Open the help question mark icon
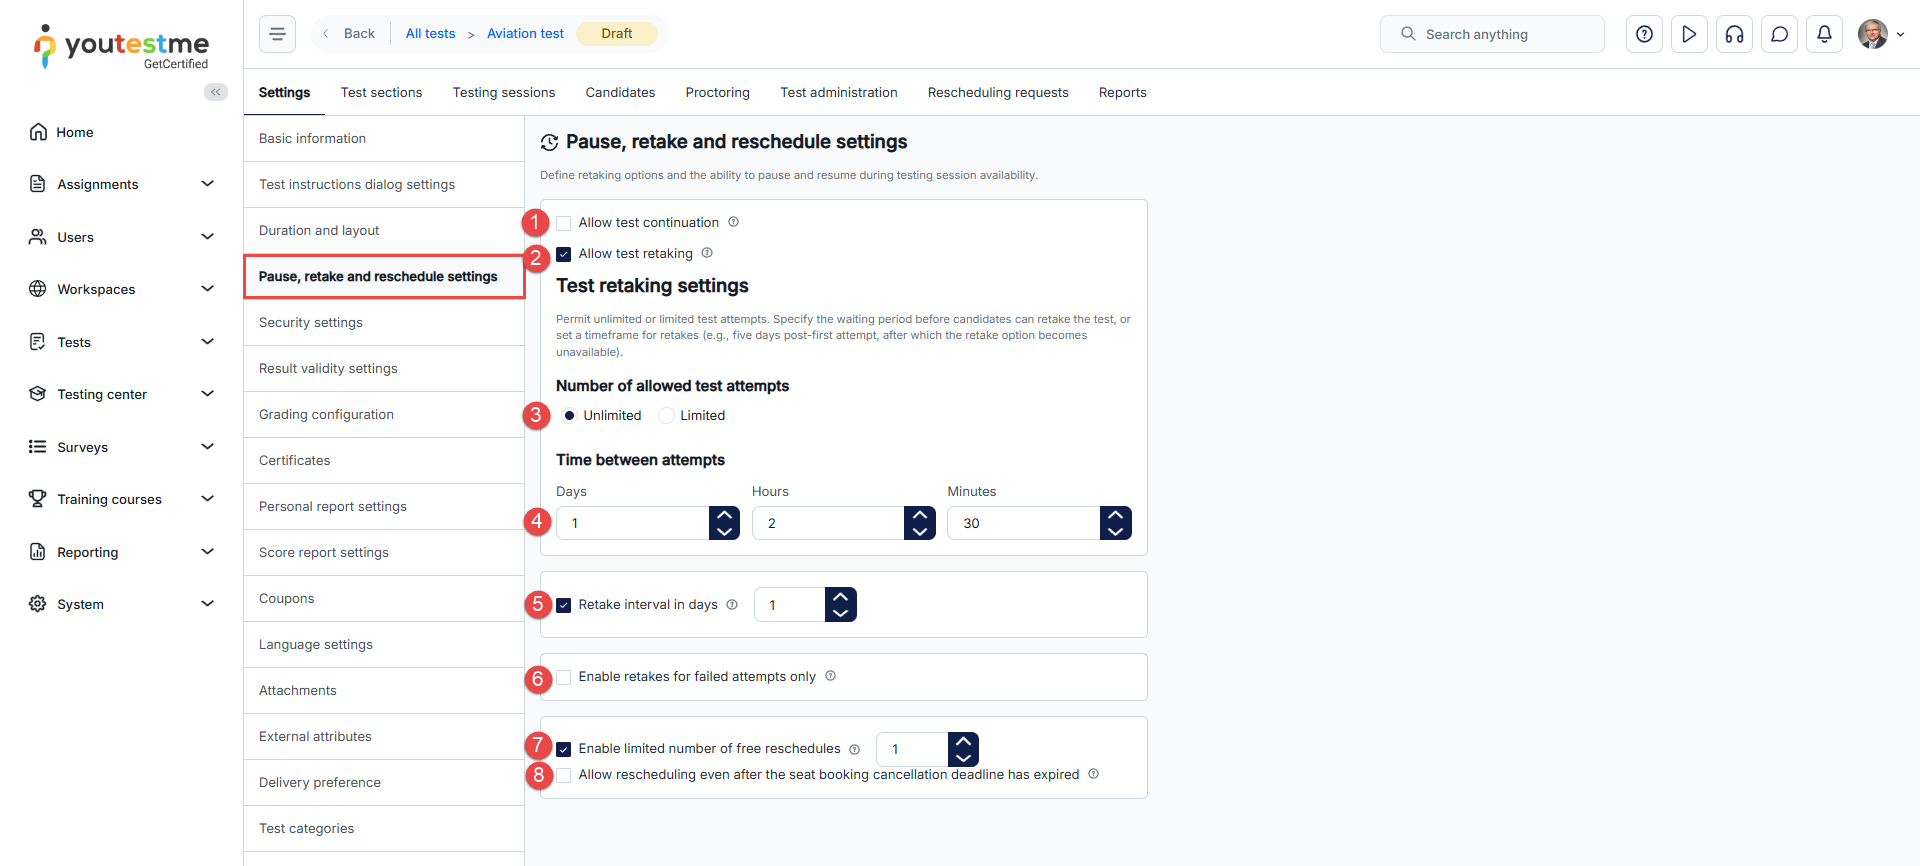Viewport: 1920px width, 866px height. point(1644,34)
